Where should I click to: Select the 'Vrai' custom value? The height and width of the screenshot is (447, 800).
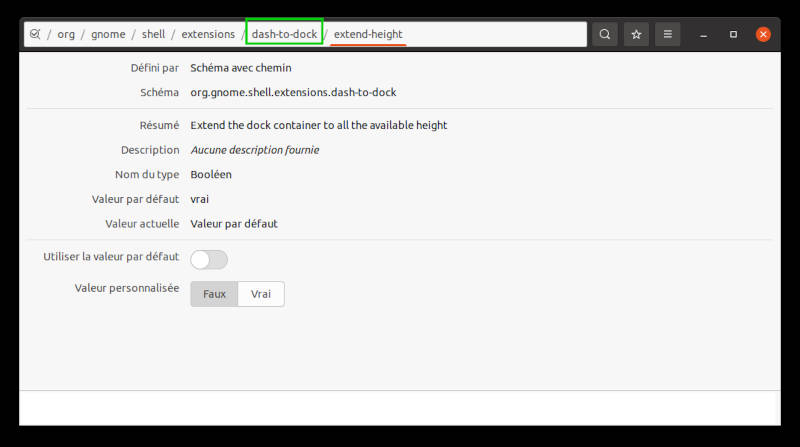coord(261,294)
